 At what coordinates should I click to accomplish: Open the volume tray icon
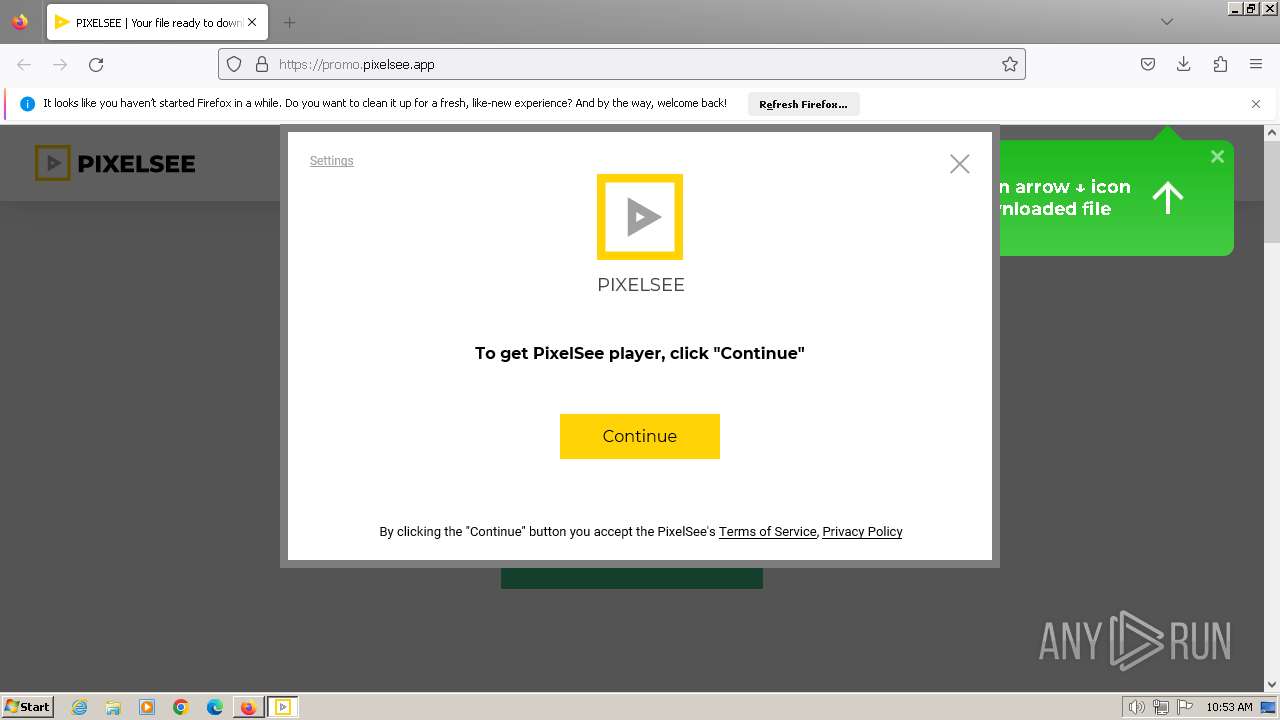[x=1136, y=707]
